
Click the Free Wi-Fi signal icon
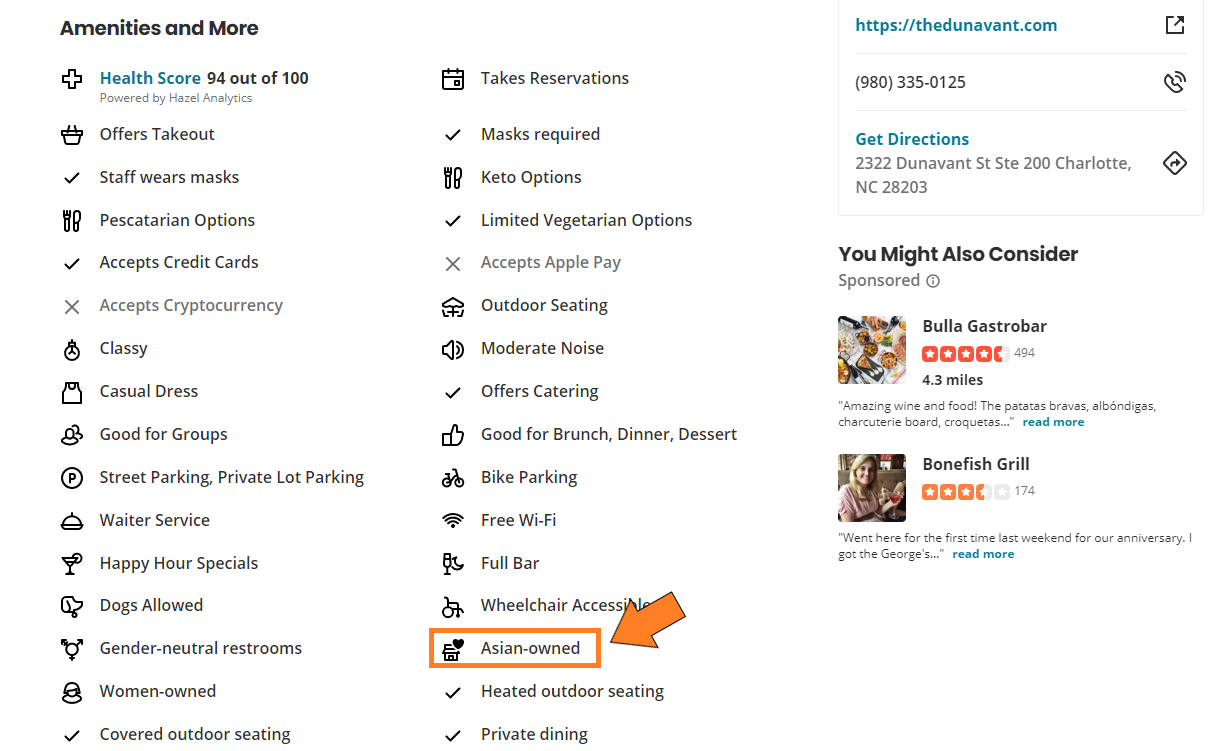click(453, 521)
